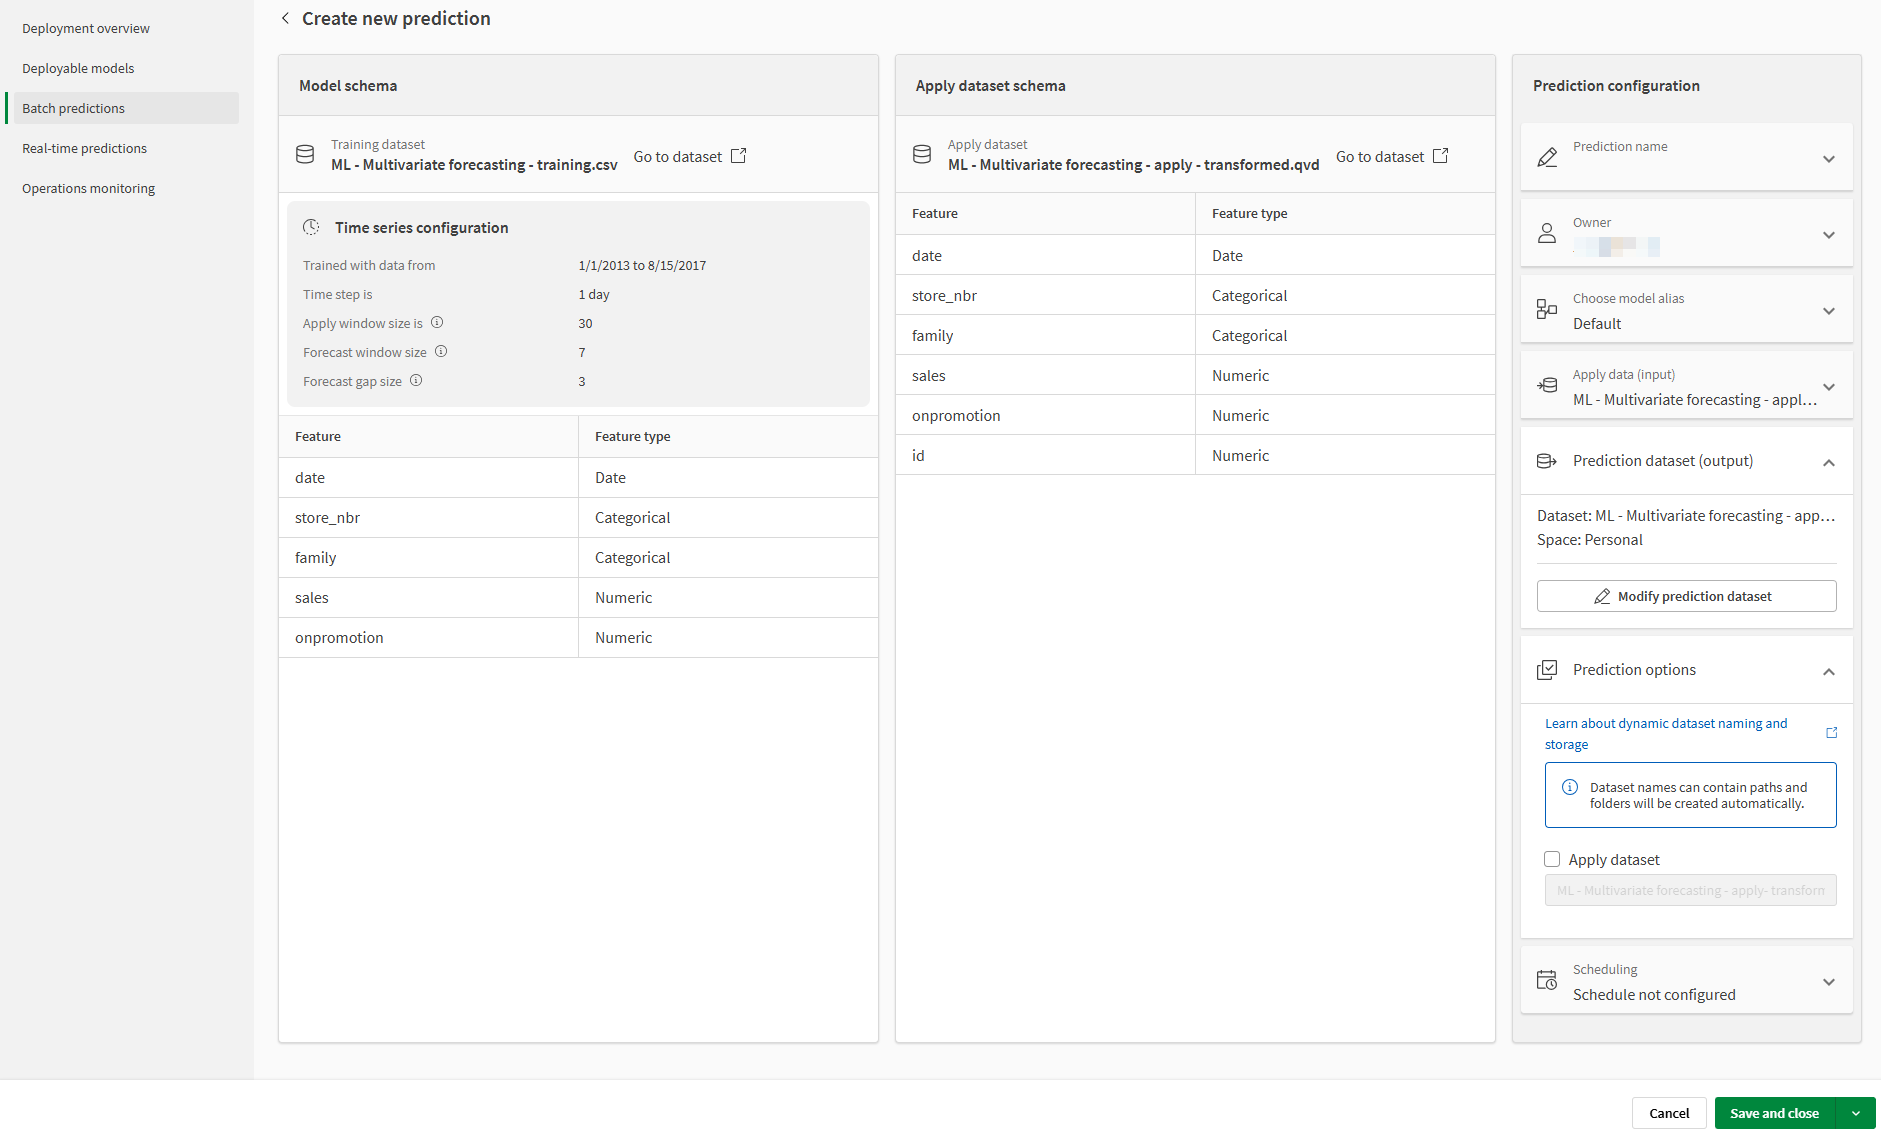Open the Save and close dropdown arrow
Image resolution: width=1881 pixels, height=1135 pixels.
(x=1857, y=1112)
